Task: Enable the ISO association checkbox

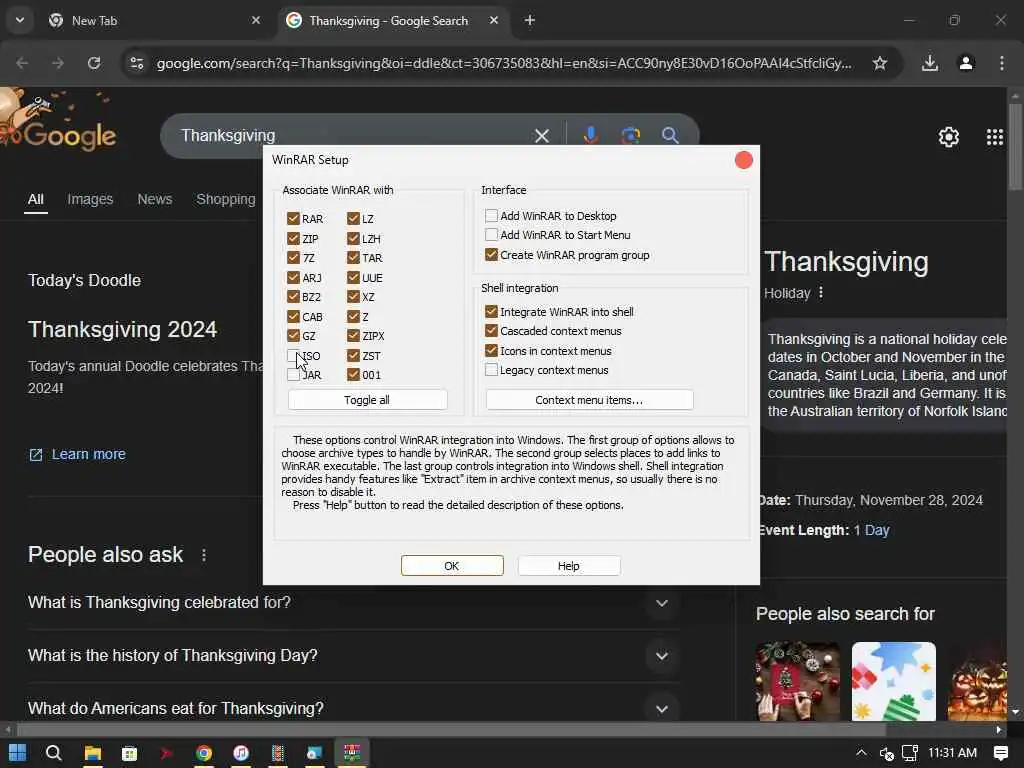Action: (293, 355)
